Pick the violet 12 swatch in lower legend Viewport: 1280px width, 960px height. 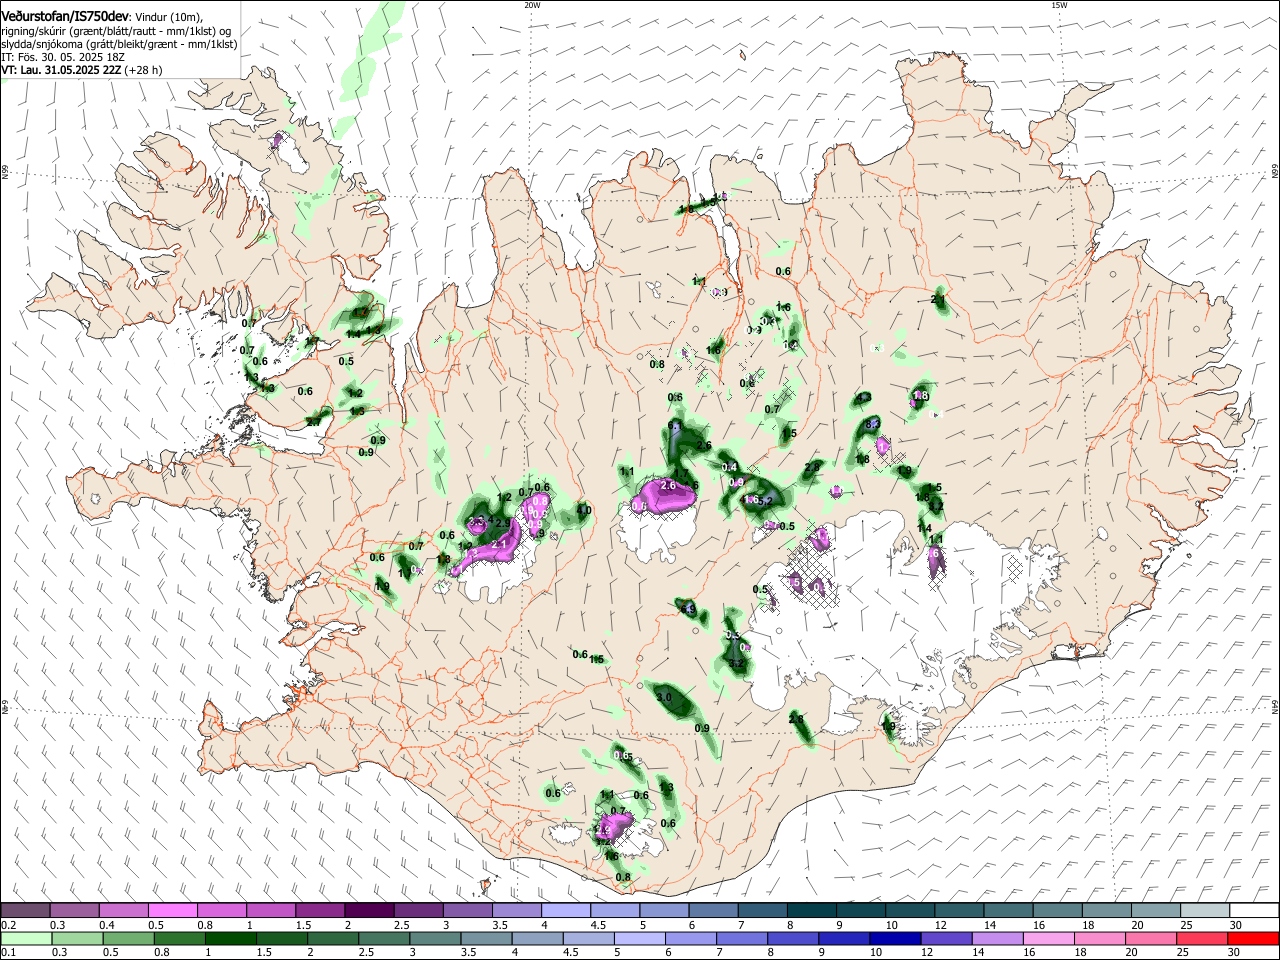(944, 938)
